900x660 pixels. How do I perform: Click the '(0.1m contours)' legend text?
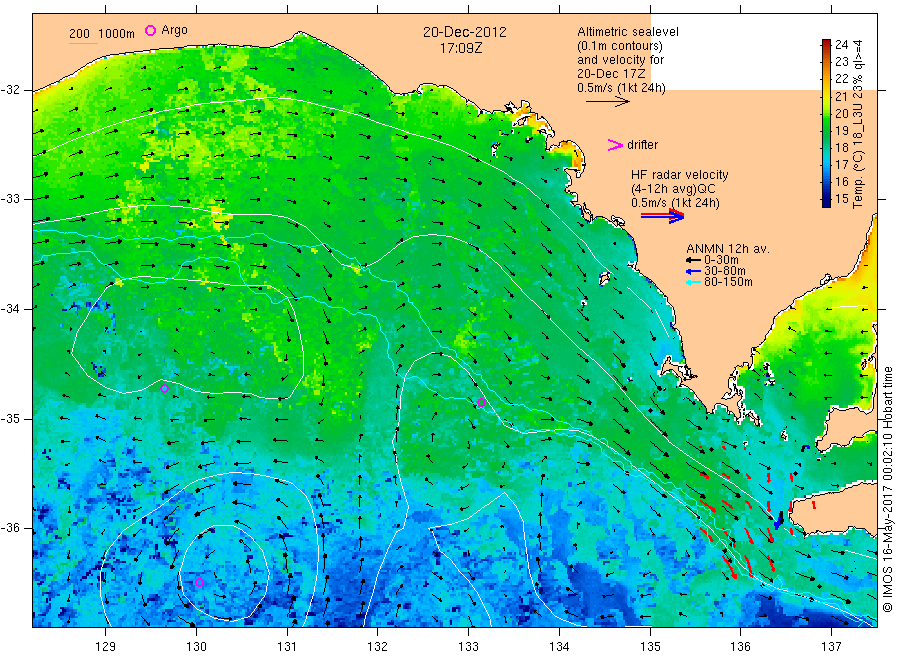(620, 46)
